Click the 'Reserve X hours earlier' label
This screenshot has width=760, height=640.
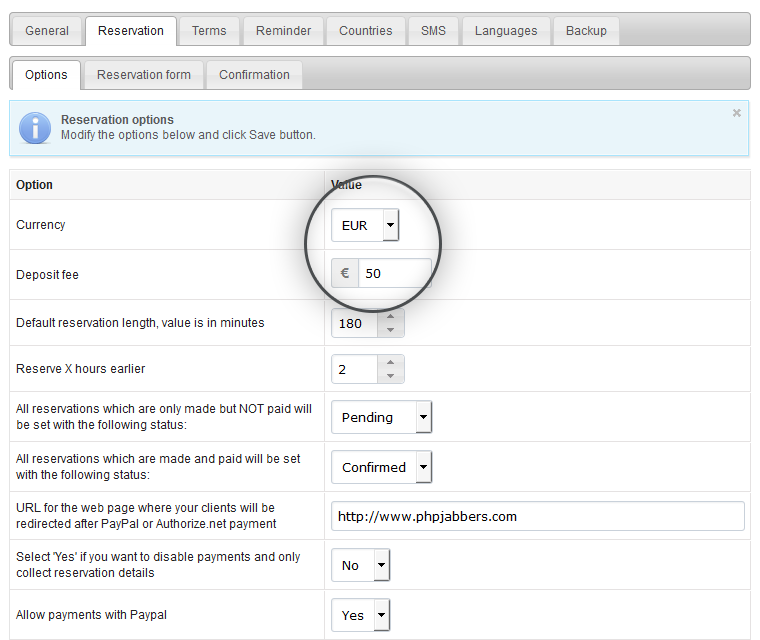coord(80,369)
